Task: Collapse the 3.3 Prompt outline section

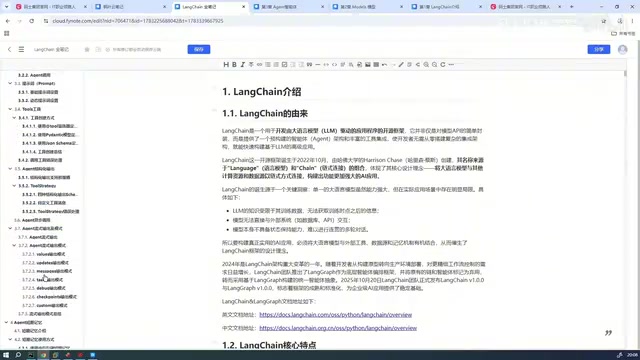Action: point(10,83)
